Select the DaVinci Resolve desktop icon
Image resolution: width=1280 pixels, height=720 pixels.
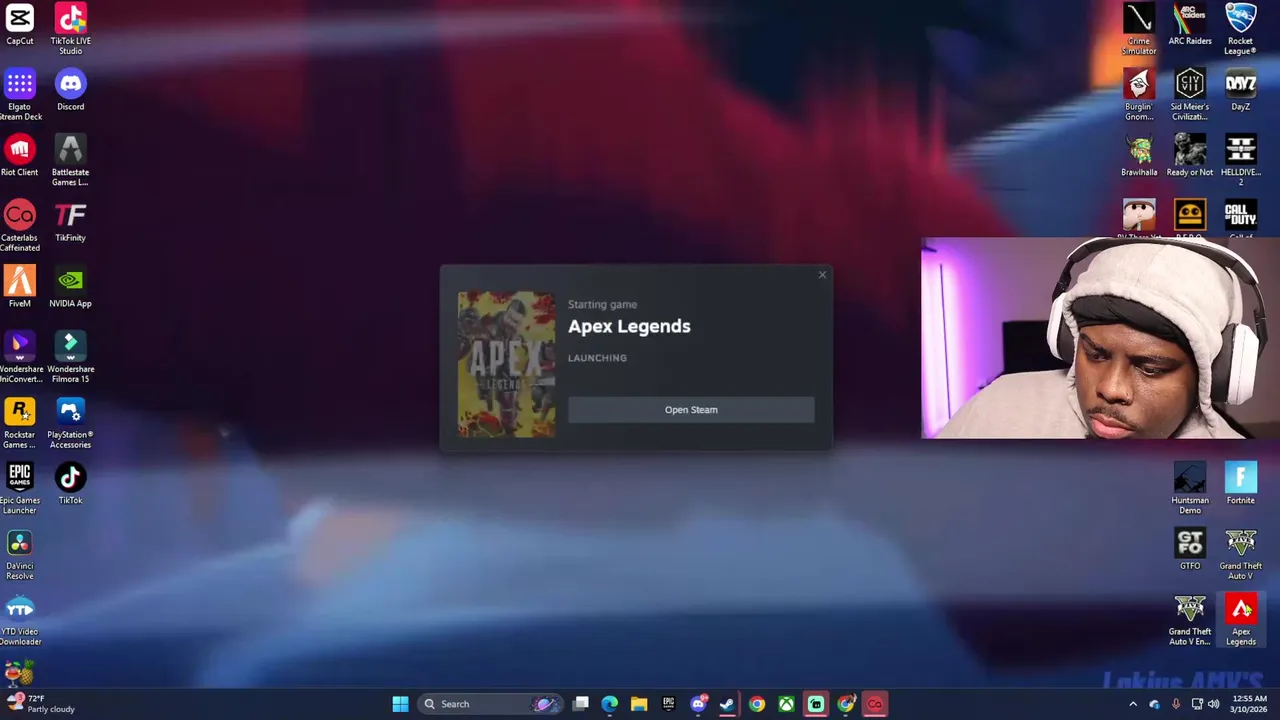(x=20, y=555)
